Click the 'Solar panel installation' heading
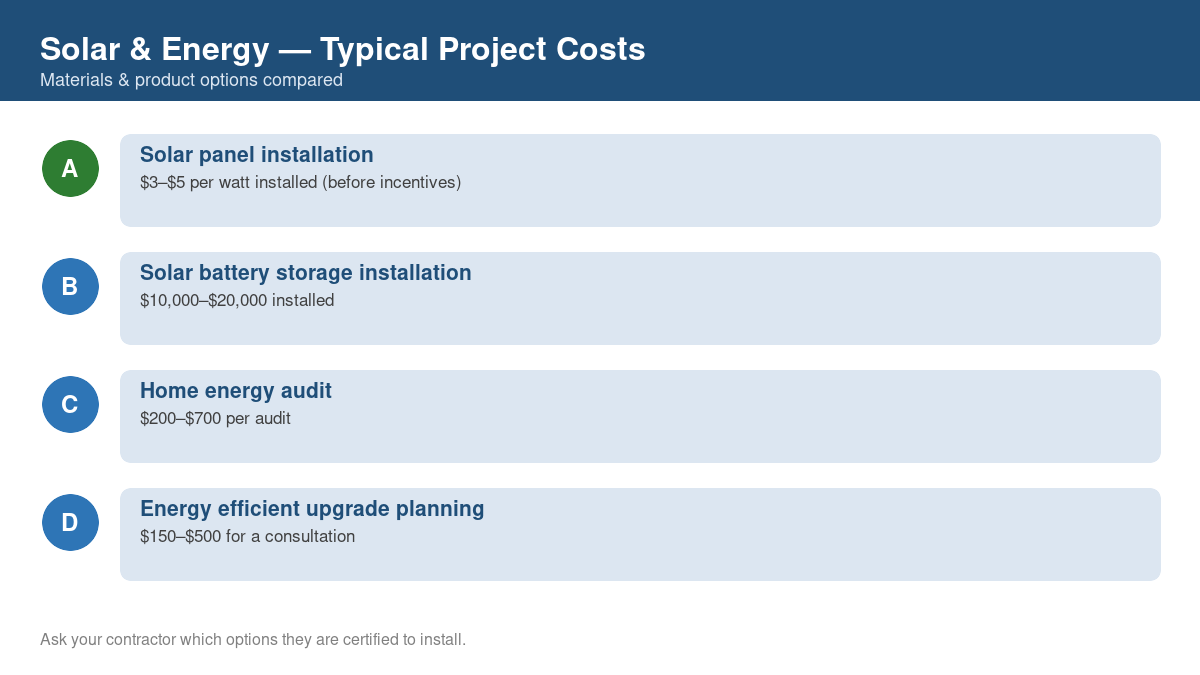This screenshot has width=1200, height=675. pyautogui.click(x=256, y=155)
